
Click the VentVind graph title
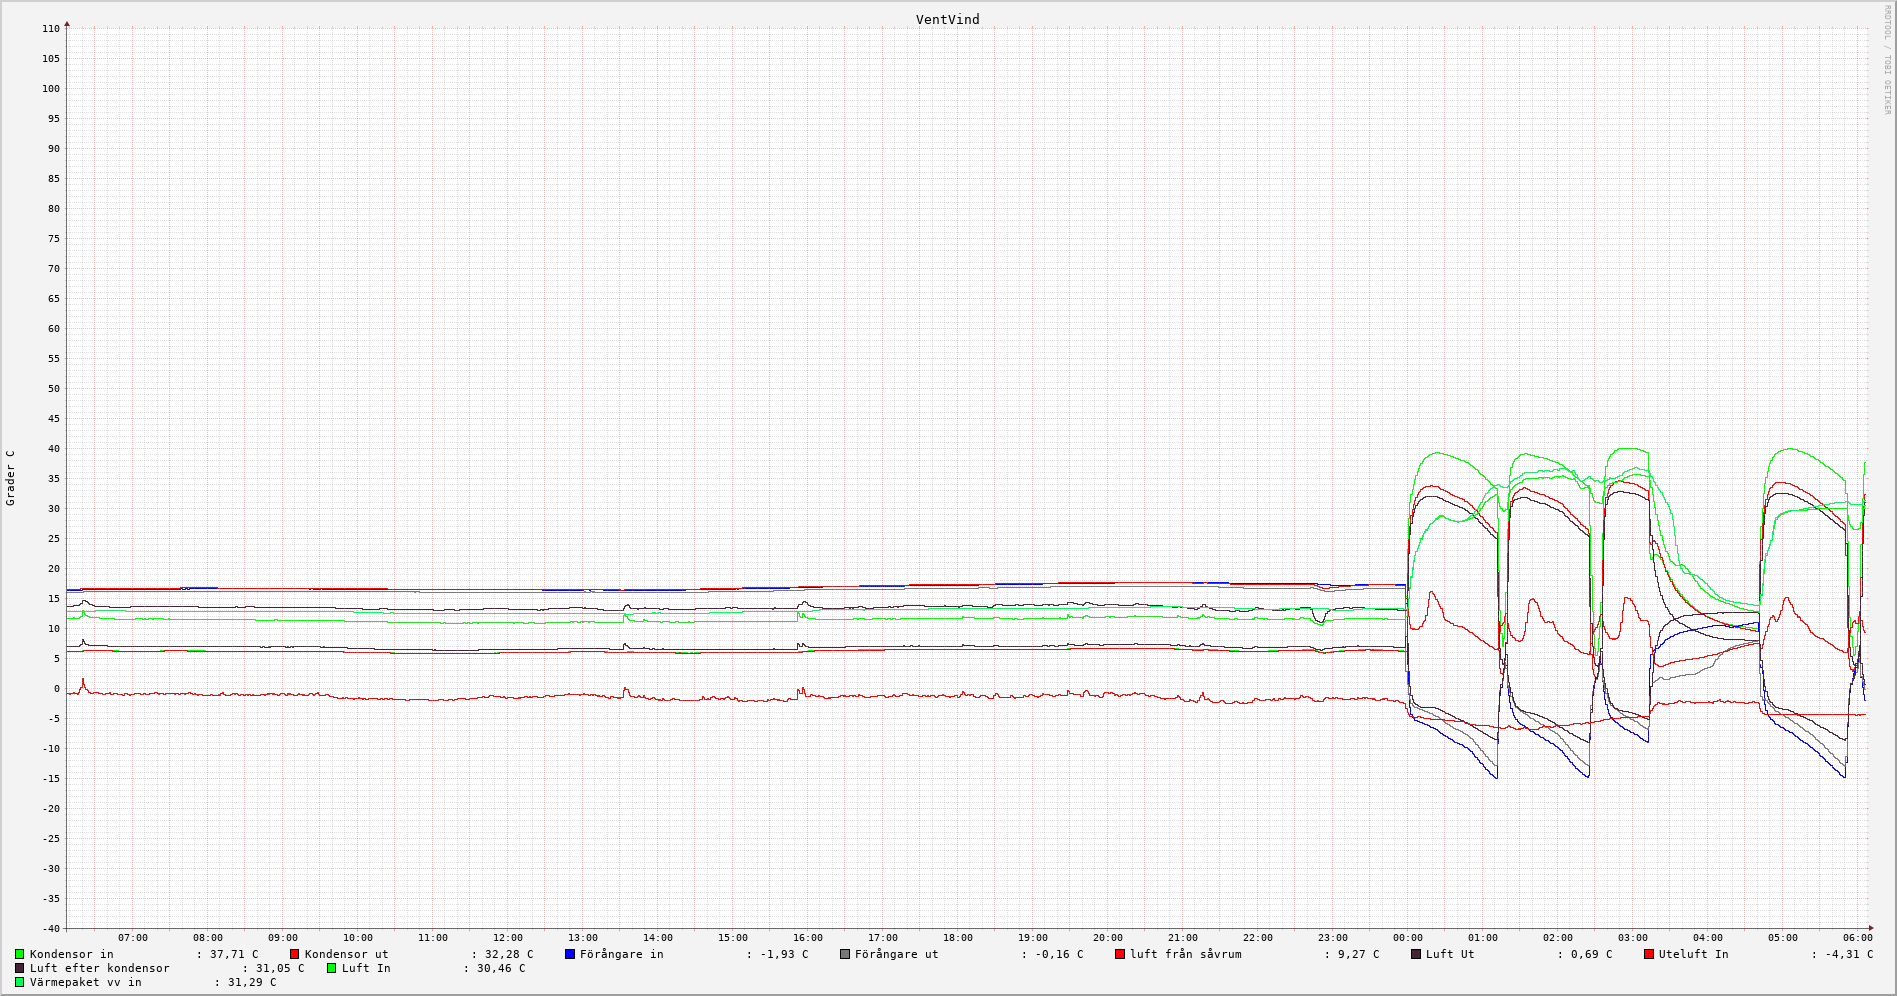coord(947,19)
